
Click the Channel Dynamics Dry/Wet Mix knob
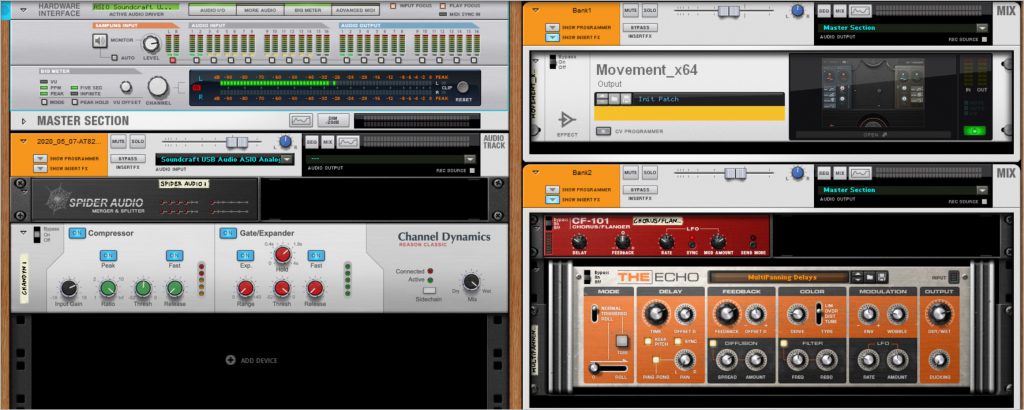pos(470,283)
